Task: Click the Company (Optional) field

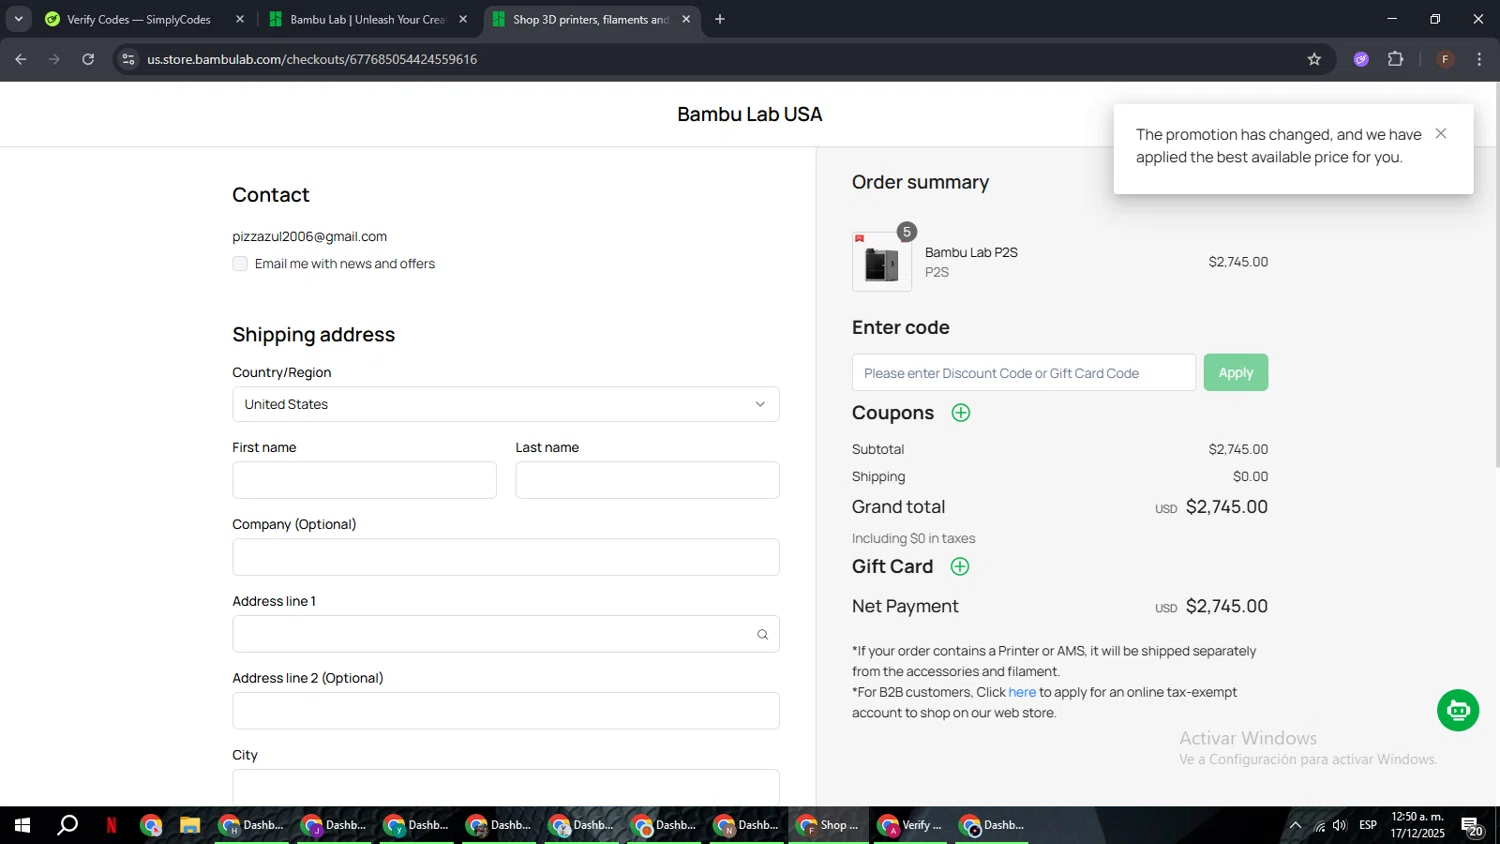Action: pos(506,557)
